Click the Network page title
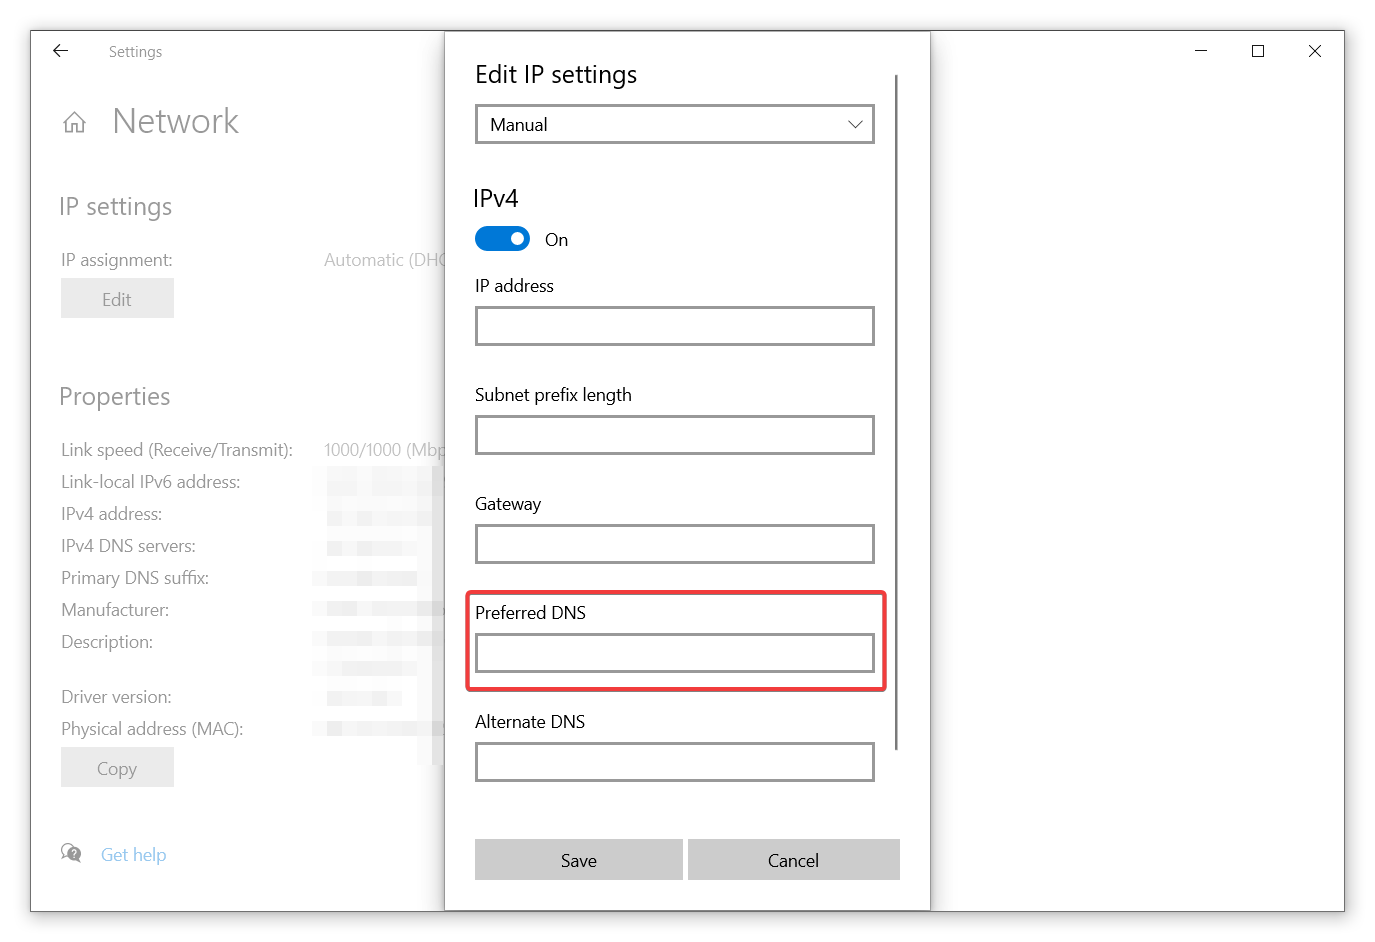This screenshot has width=1375, height=942. [176, 121]
